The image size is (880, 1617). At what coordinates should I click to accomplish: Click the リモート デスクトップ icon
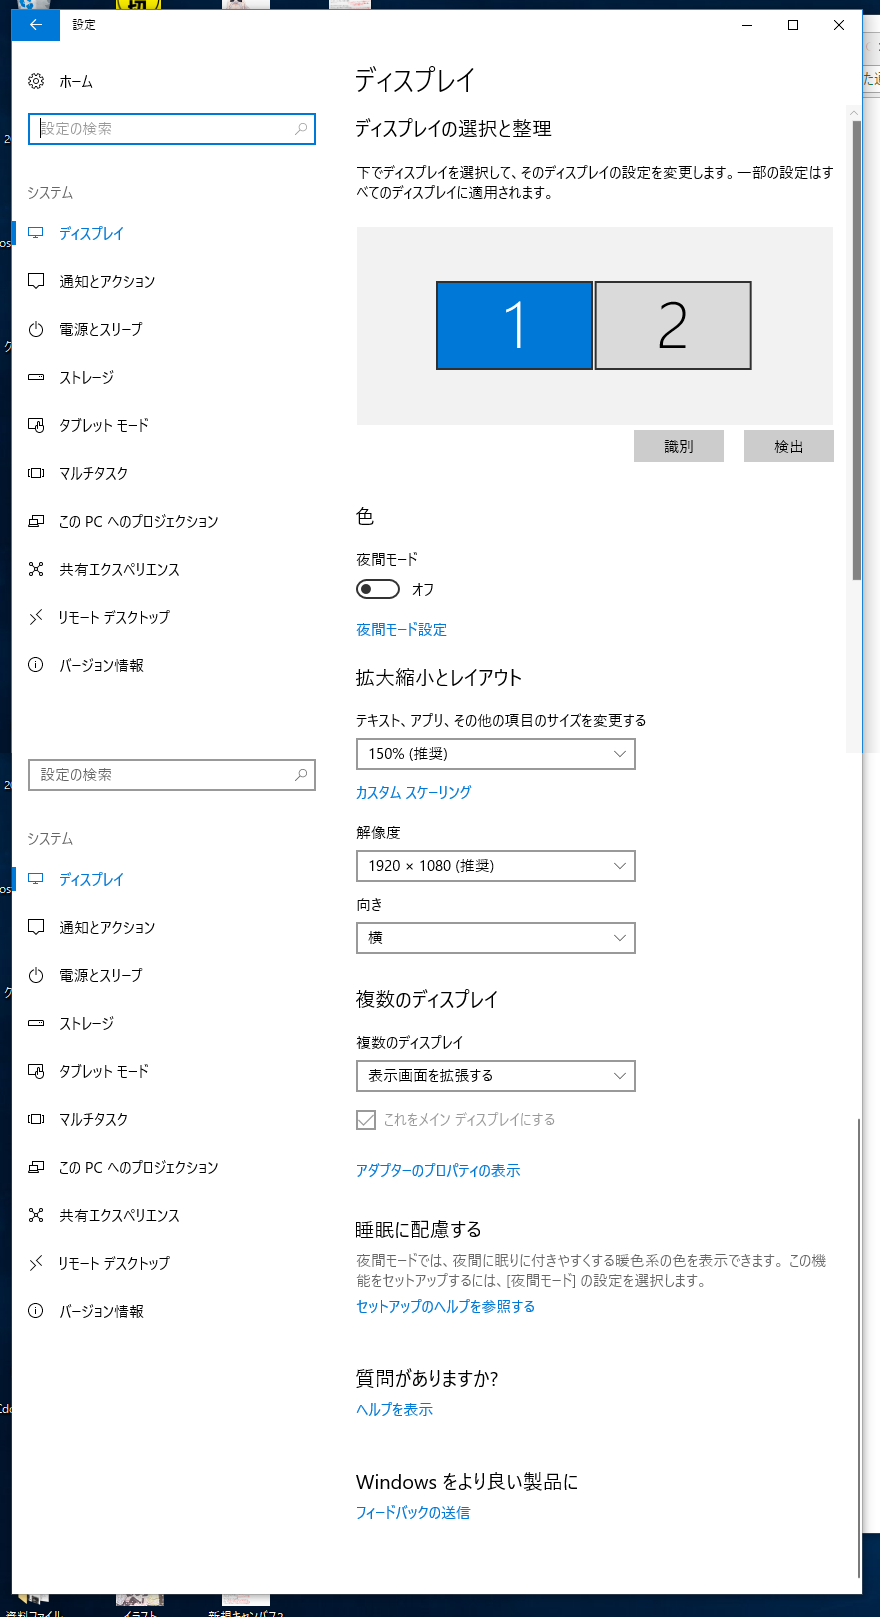36,617
